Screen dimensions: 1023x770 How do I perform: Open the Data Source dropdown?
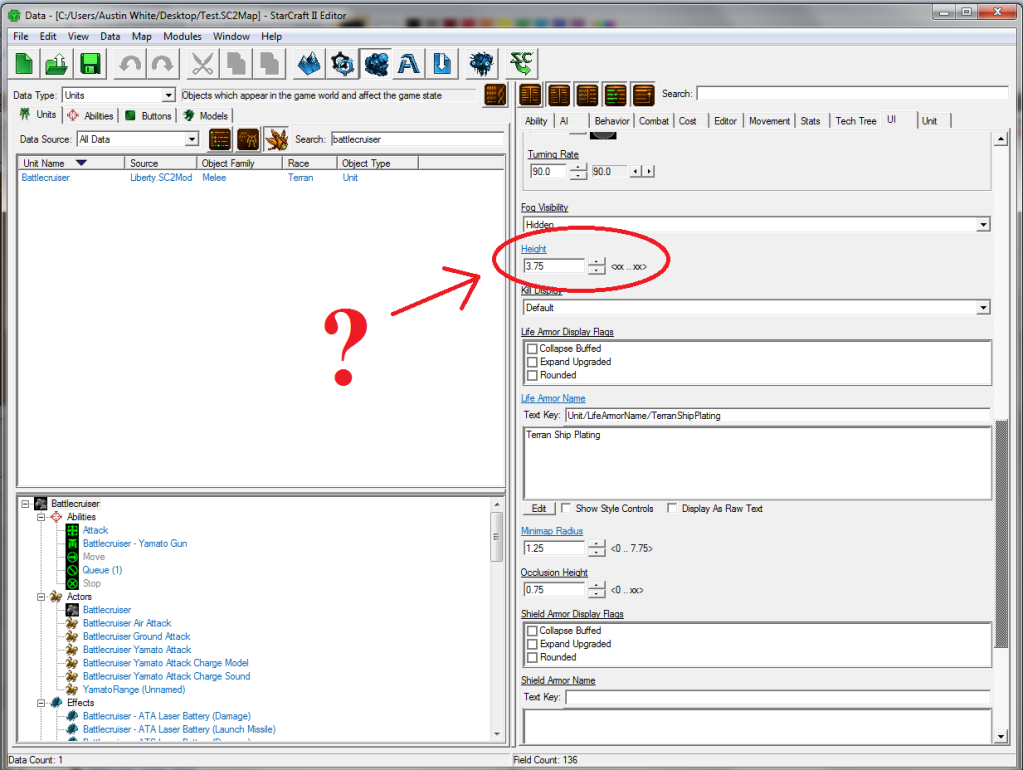pos(192,139)
